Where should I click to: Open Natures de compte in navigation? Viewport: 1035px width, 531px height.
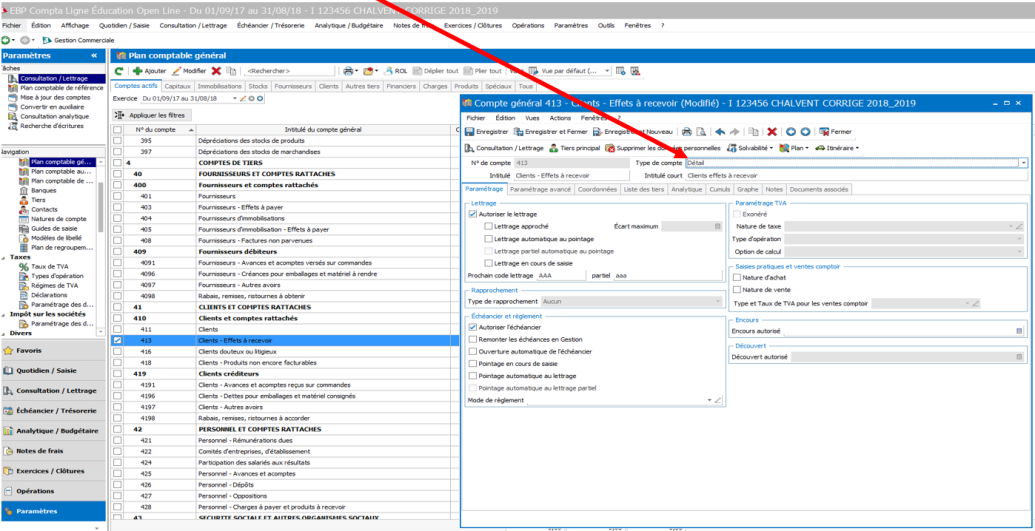[x=58, y=219]
